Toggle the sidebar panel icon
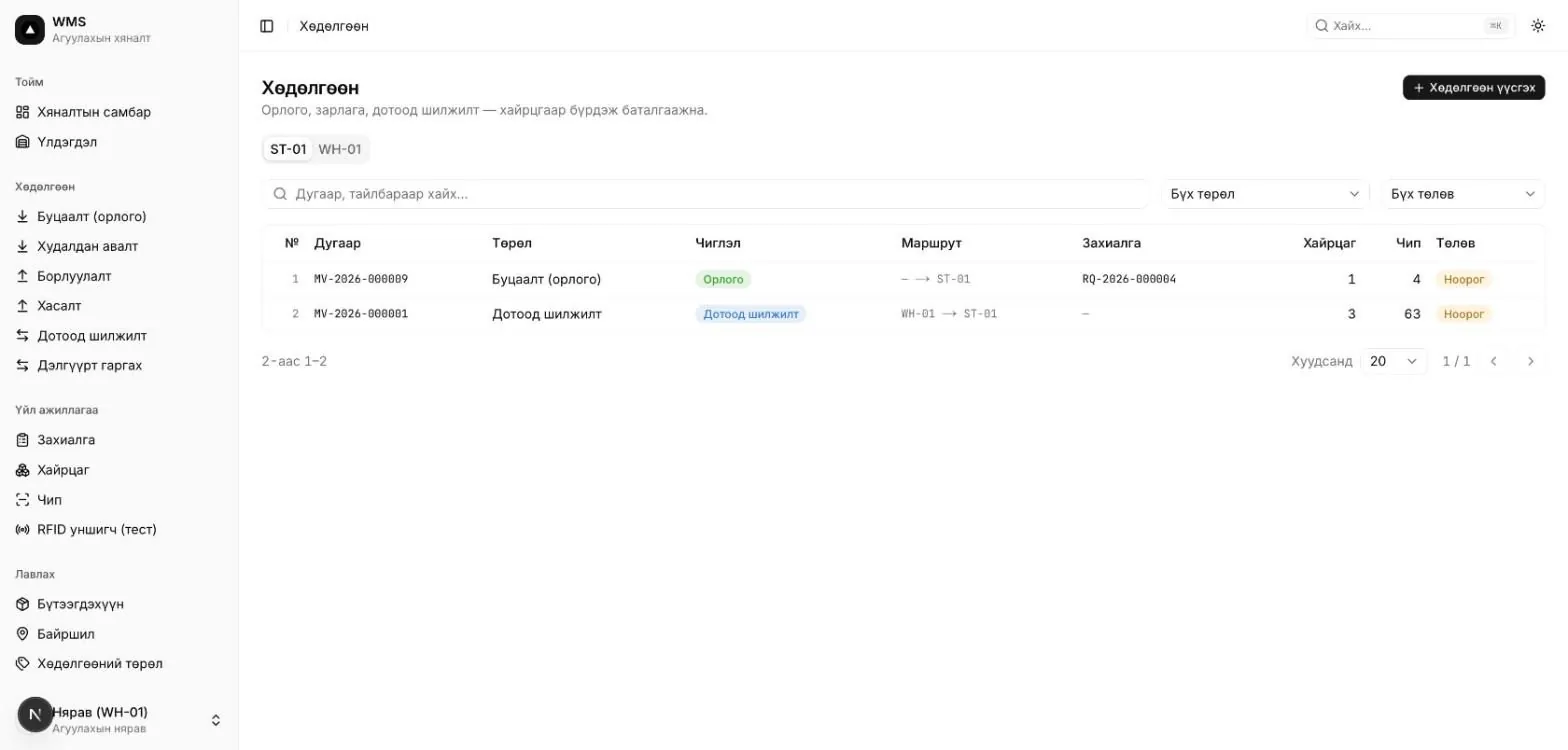The width and height of the screenshot is (1568, 750). [267, 26]
